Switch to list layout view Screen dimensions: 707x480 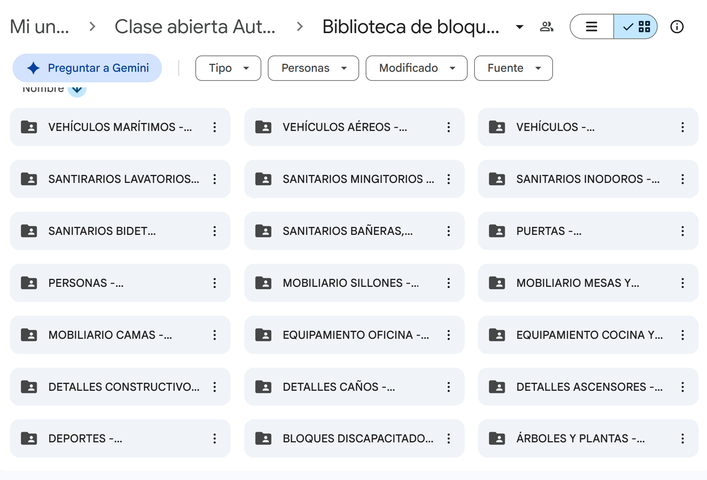[x=592, y=27]
